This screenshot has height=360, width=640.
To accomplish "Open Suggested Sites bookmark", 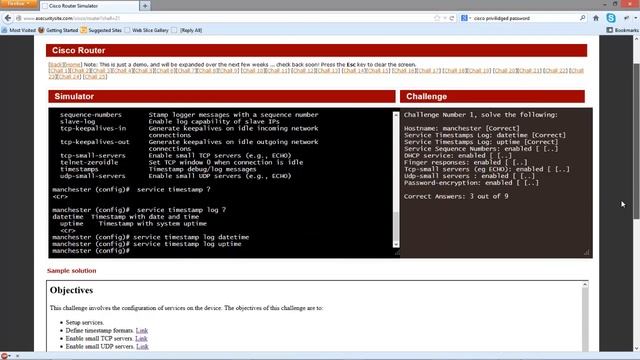I will pyautogui.click(x=101, y=30).
